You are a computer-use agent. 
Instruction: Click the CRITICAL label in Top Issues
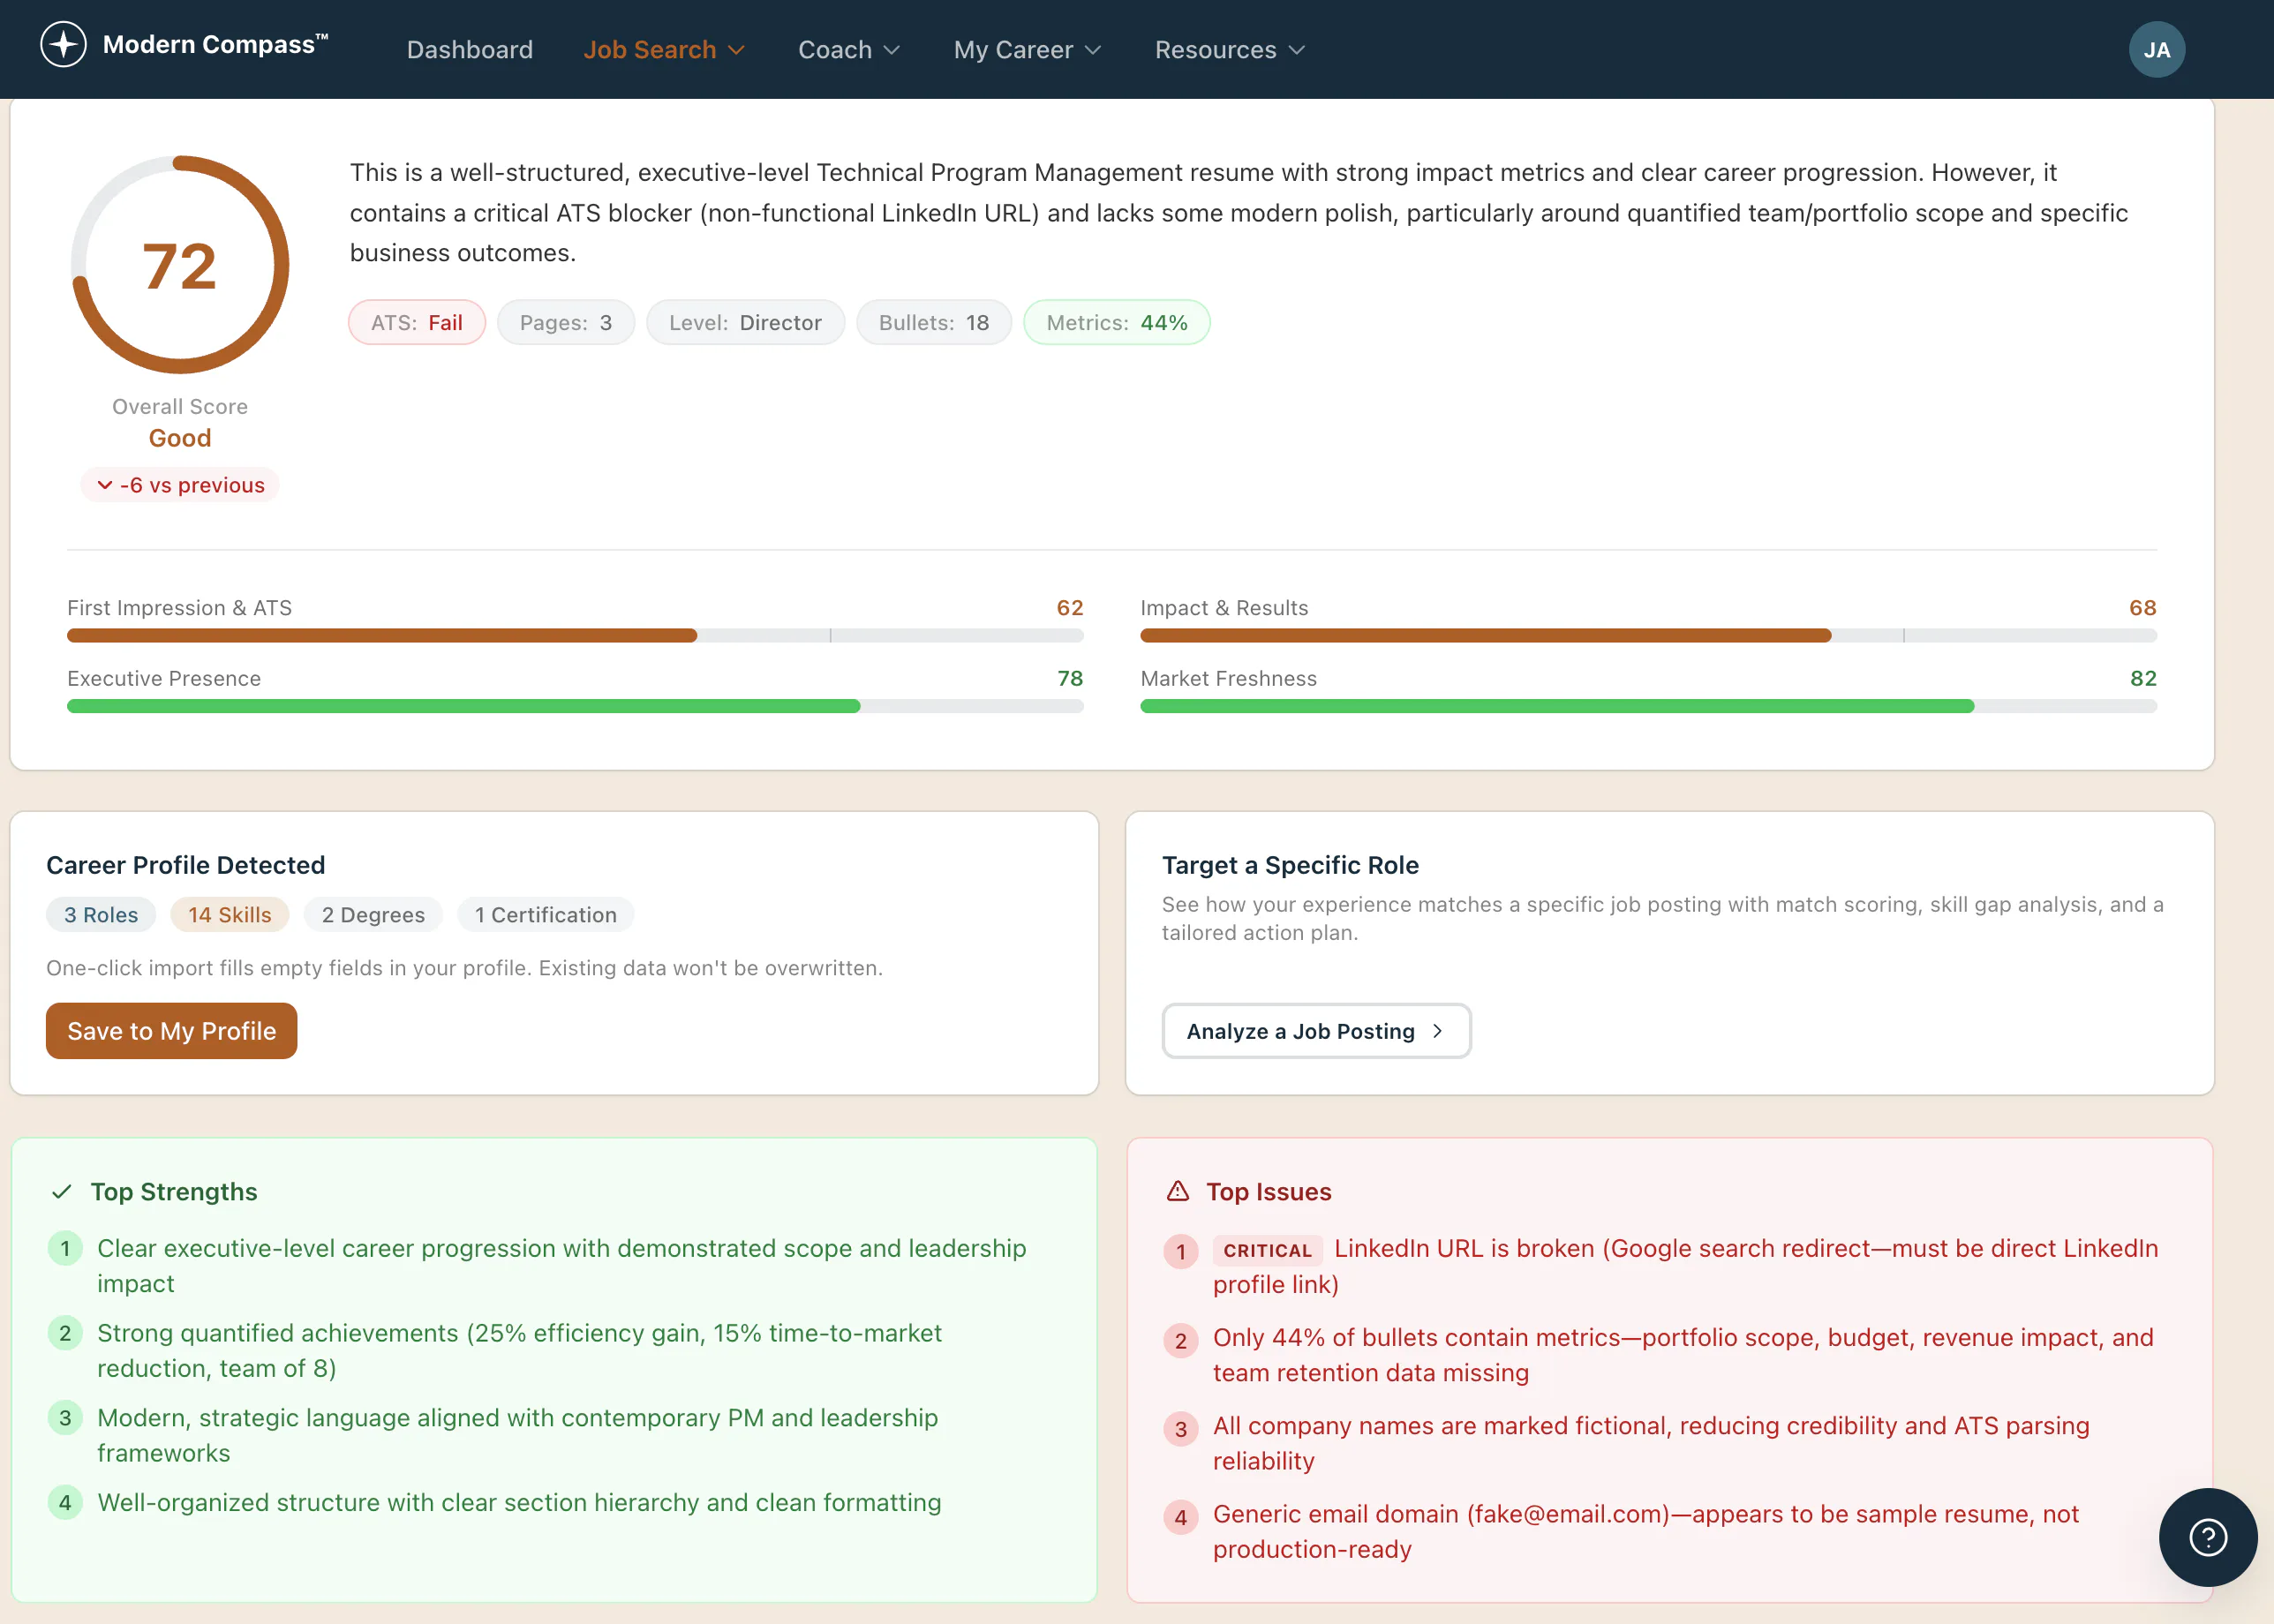(1267, 1250)
